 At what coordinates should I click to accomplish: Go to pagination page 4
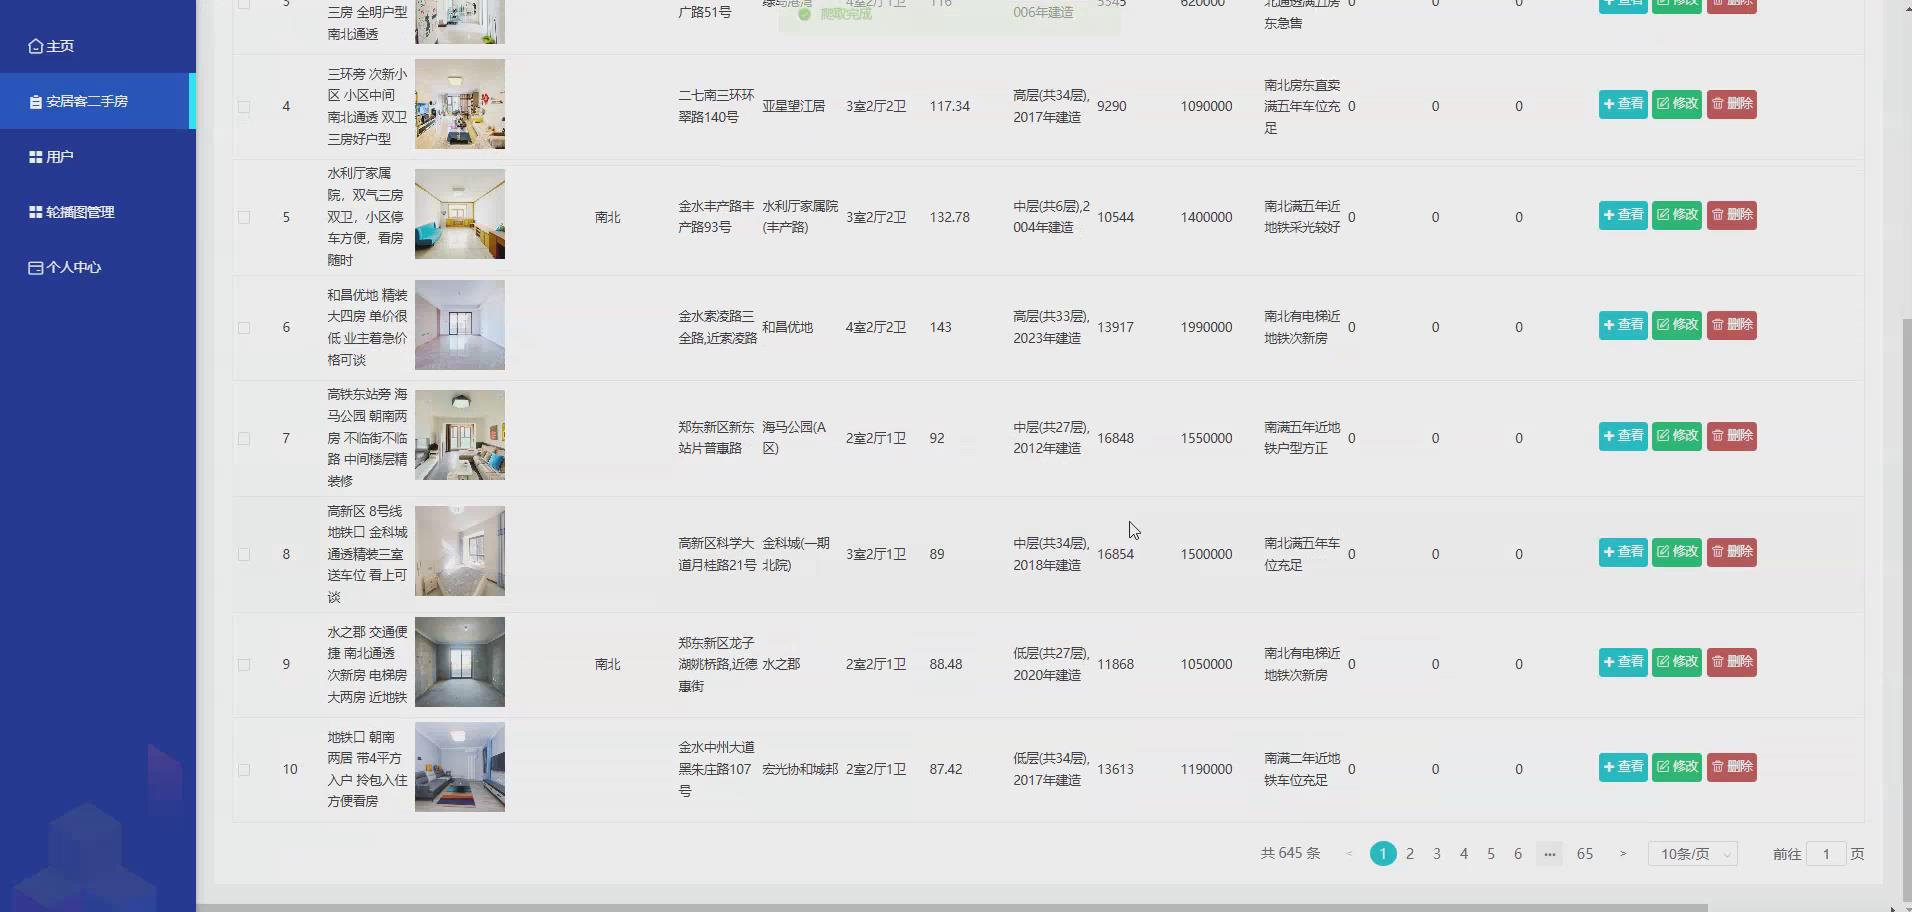[1464, 854]
